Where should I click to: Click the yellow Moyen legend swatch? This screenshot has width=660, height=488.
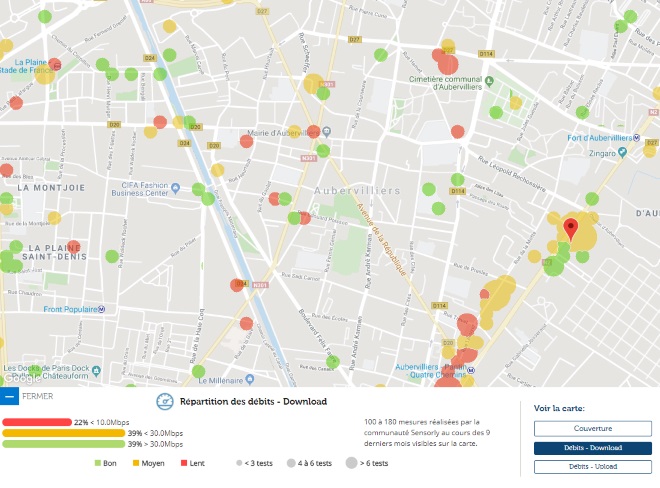[137, 463]
